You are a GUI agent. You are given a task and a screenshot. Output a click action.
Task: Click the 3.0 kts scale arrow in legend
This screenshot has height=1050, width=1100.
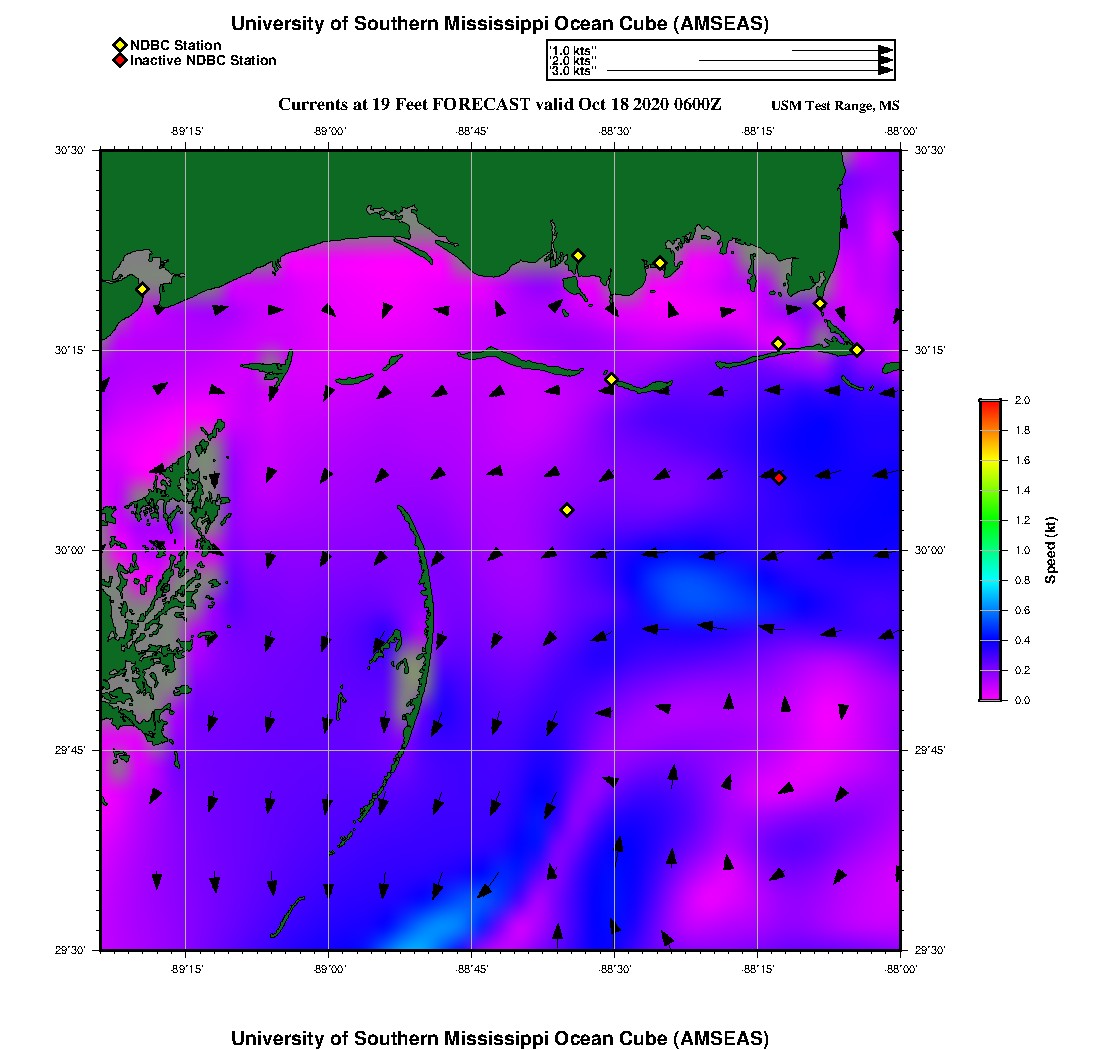click(748, 71)
